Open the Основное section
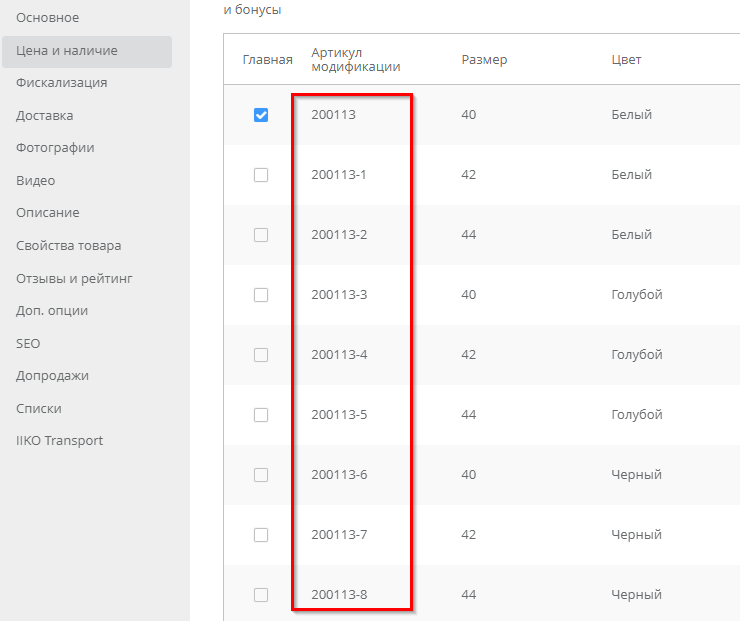 coord(48,18)
